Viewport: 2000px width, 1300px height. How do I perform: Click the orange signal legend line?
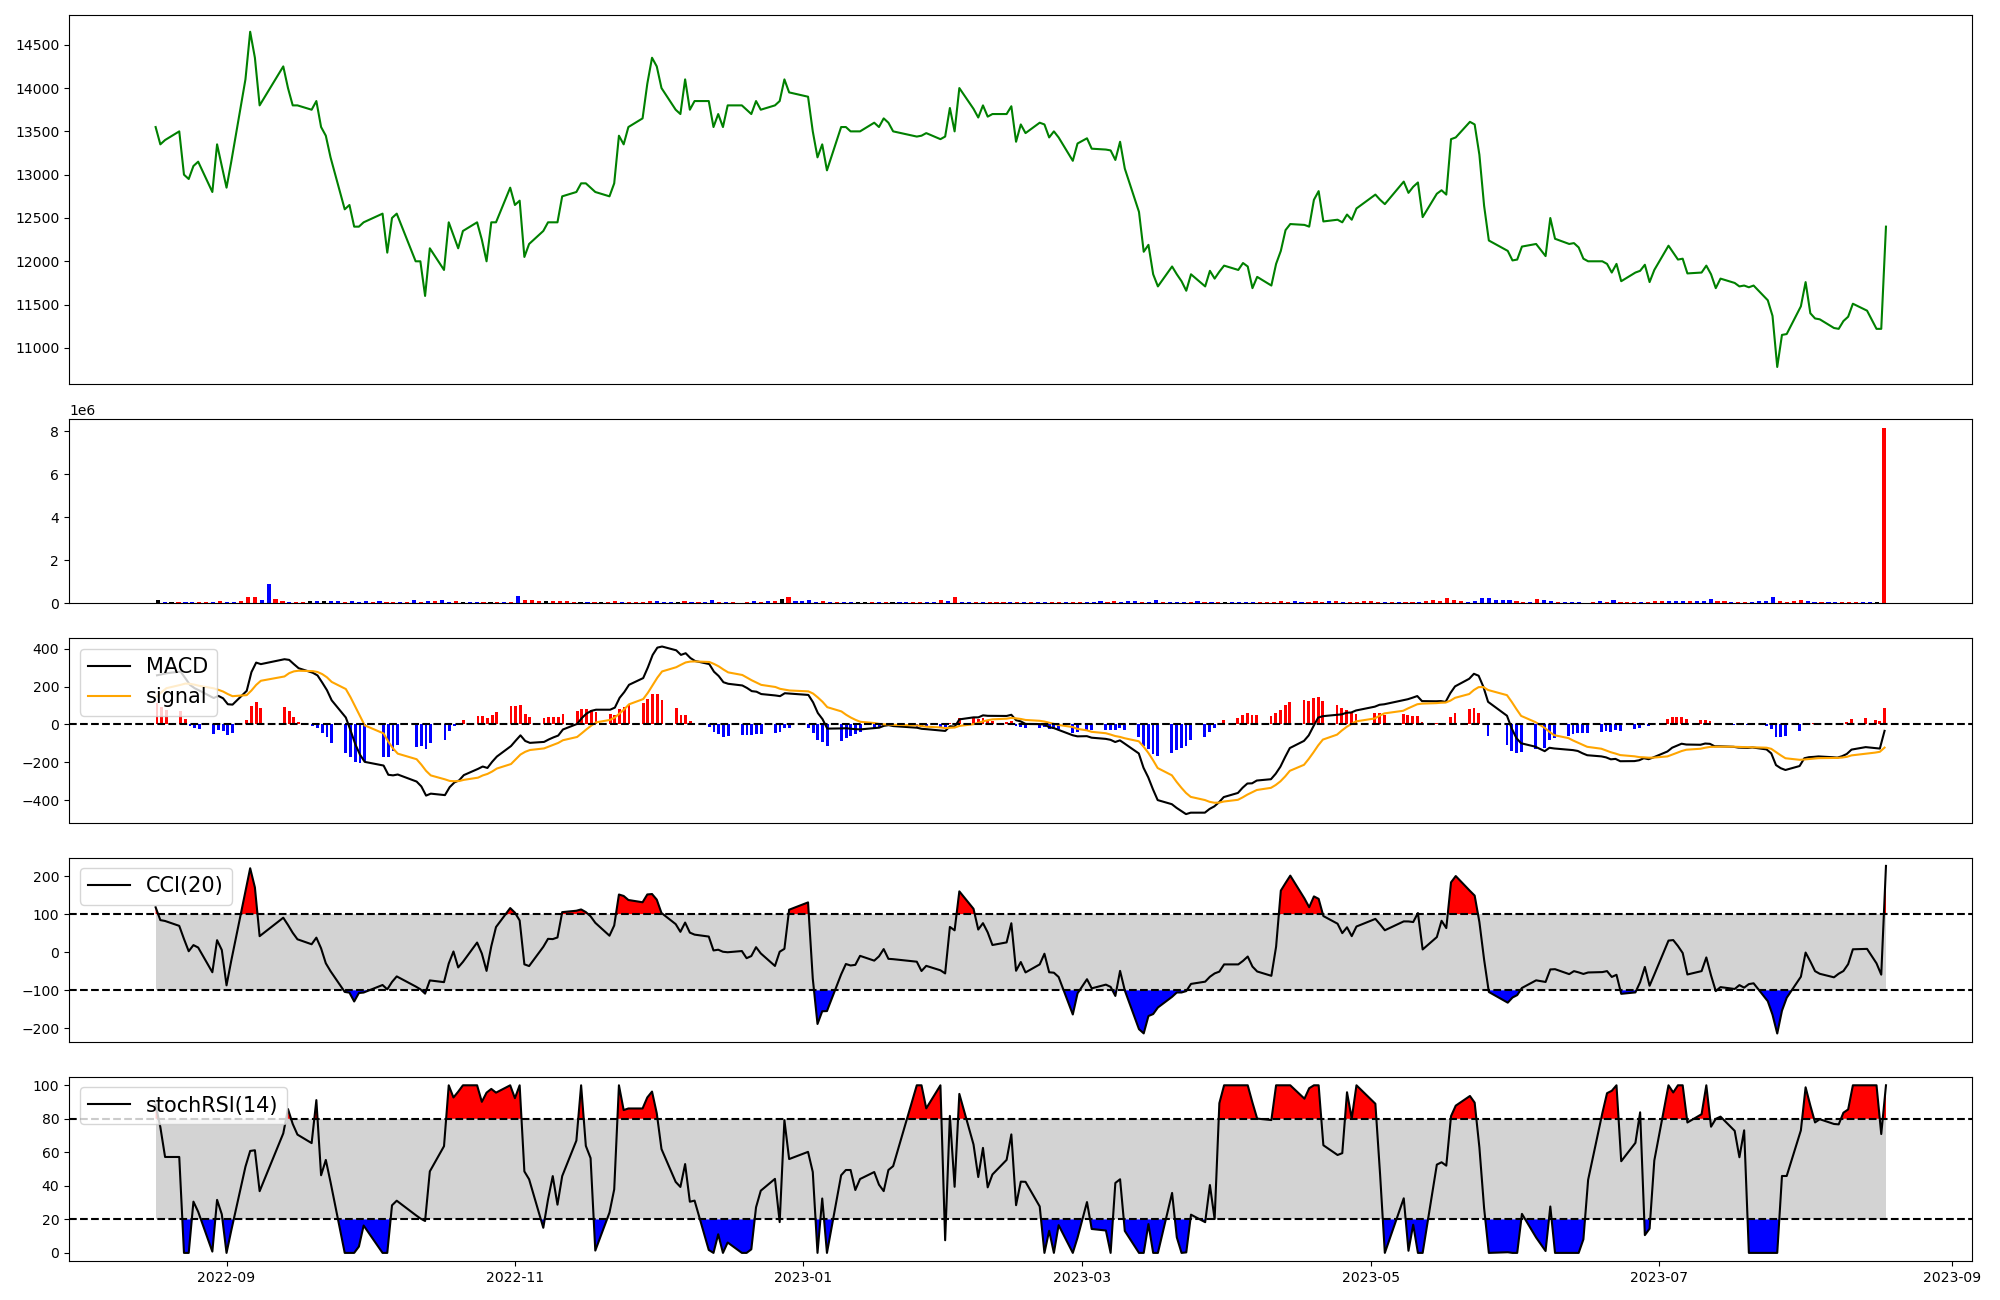coord(111,696)
